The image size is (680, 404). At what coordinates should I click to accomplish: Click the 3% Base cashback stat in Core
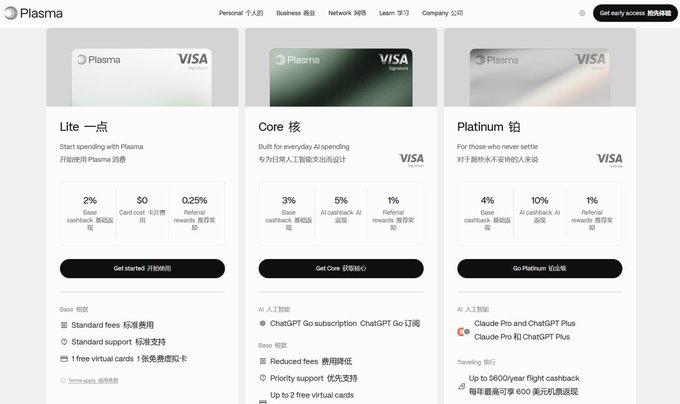[x=288, y=213]
